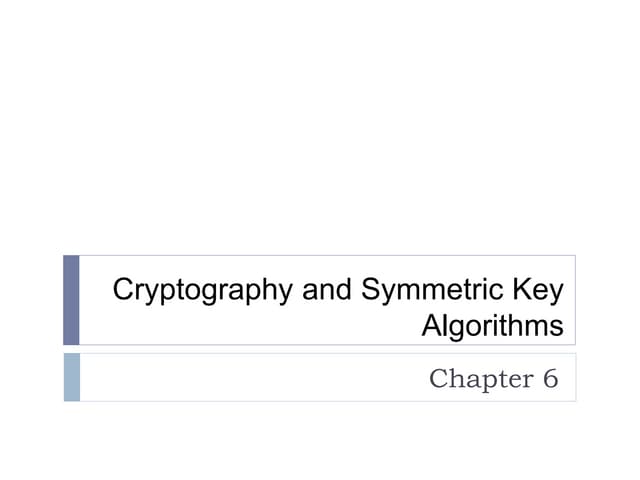Select the light blue accent bar beside the subtitle
Viewport: 640px width, 480px height.
(71, 377)
